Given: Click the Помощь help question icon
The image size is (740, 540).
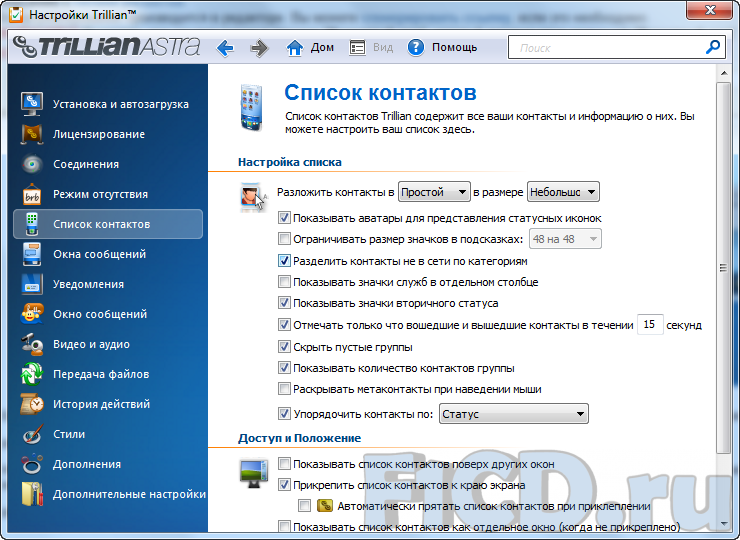Looking at the screenshot, I should (416, 48).
